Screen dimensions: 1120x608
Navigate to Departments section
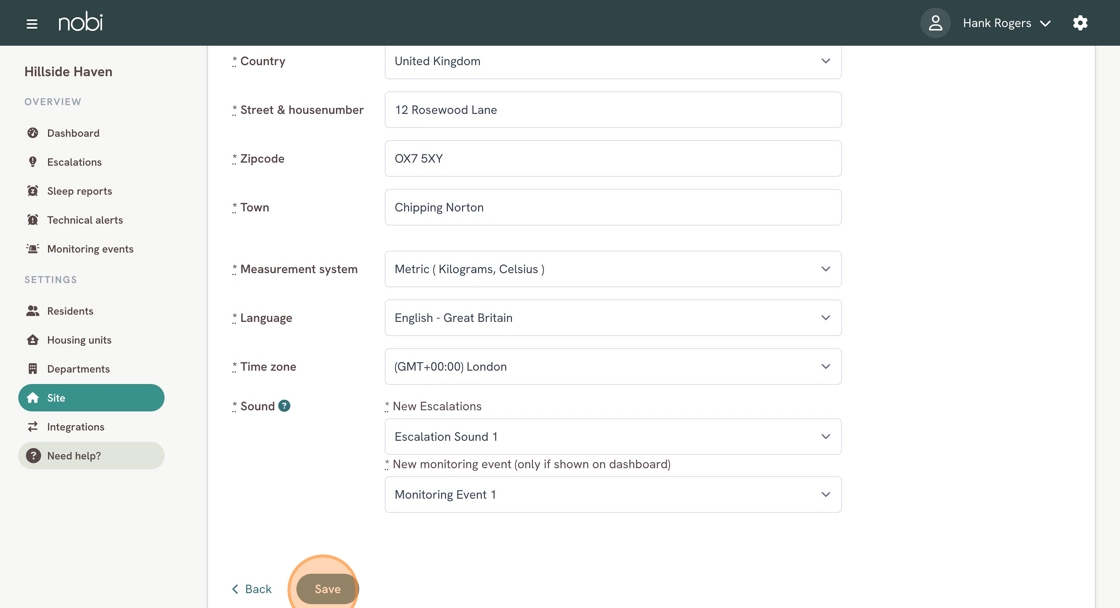78,369
